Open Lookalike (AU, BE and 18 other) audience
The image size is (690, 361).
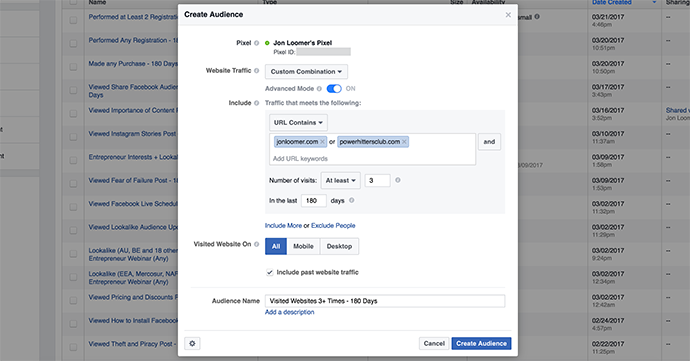(x=133, y=254)
